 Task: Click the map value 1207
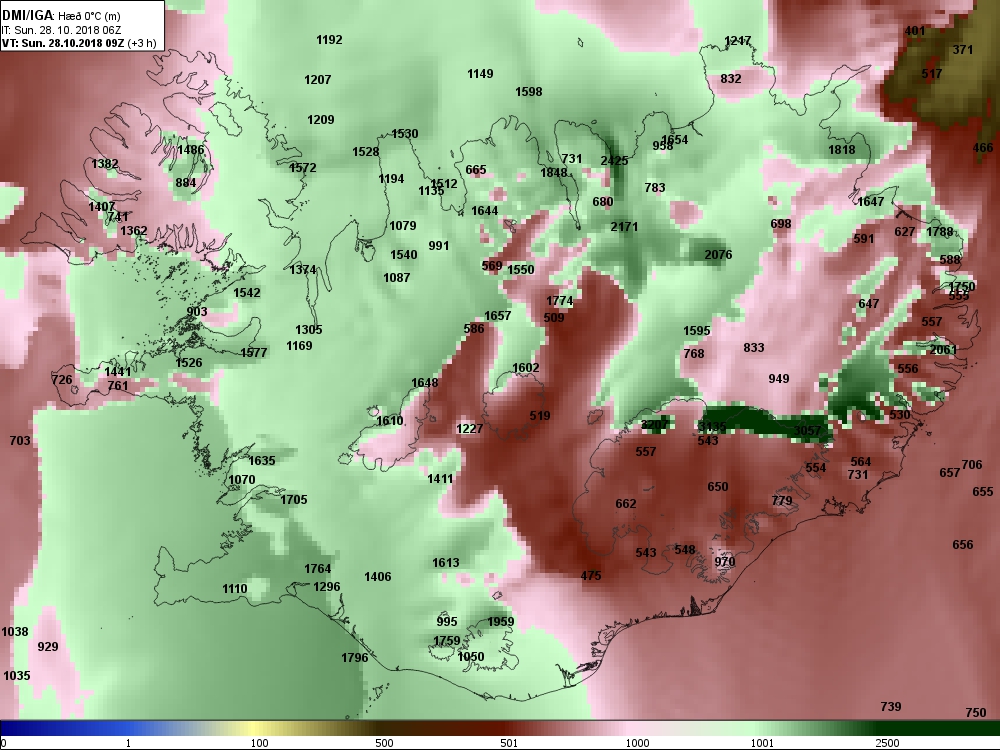pos(318,80)
